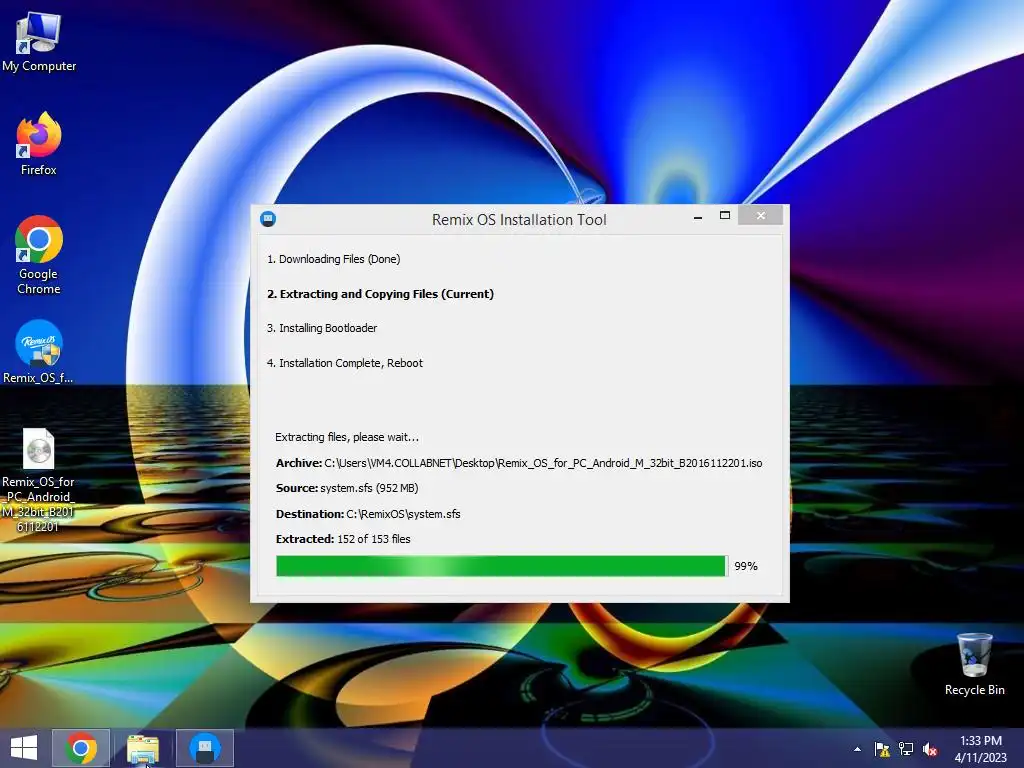1024x768 pixels.
Task: Select the Google Chrome desktop shortcut
Action: click(x=39, y=255)
